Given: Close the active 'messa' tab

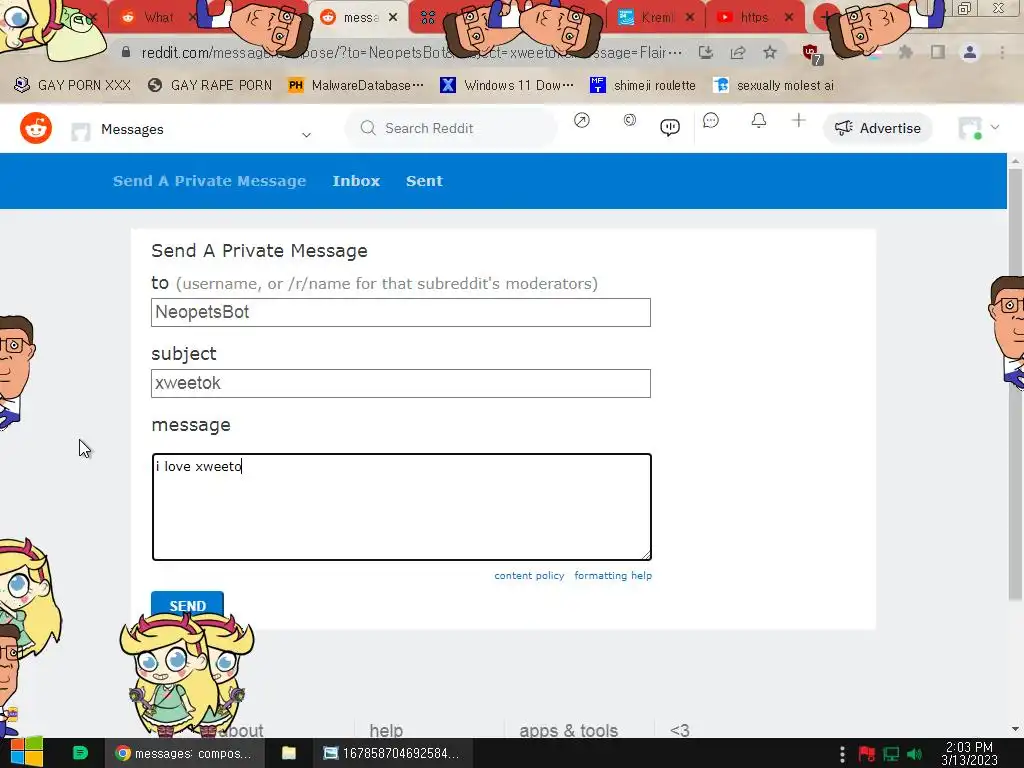Looking at the screenshot, I should 393,18.
